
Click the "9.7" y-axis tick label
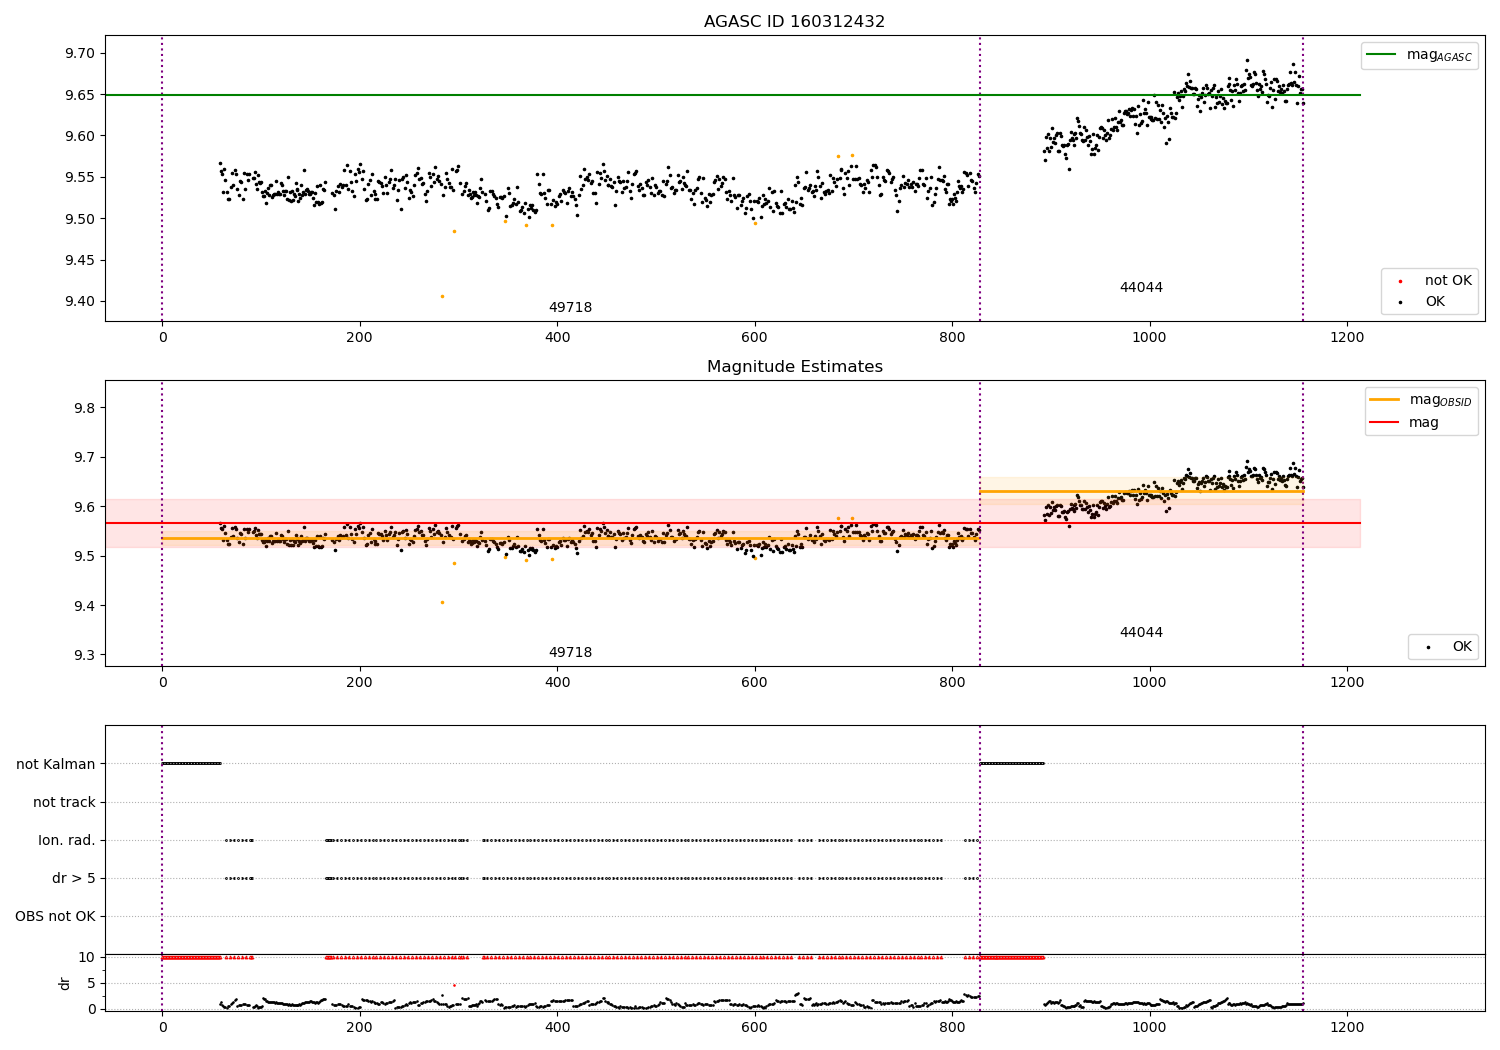click(x=84, y=458)
